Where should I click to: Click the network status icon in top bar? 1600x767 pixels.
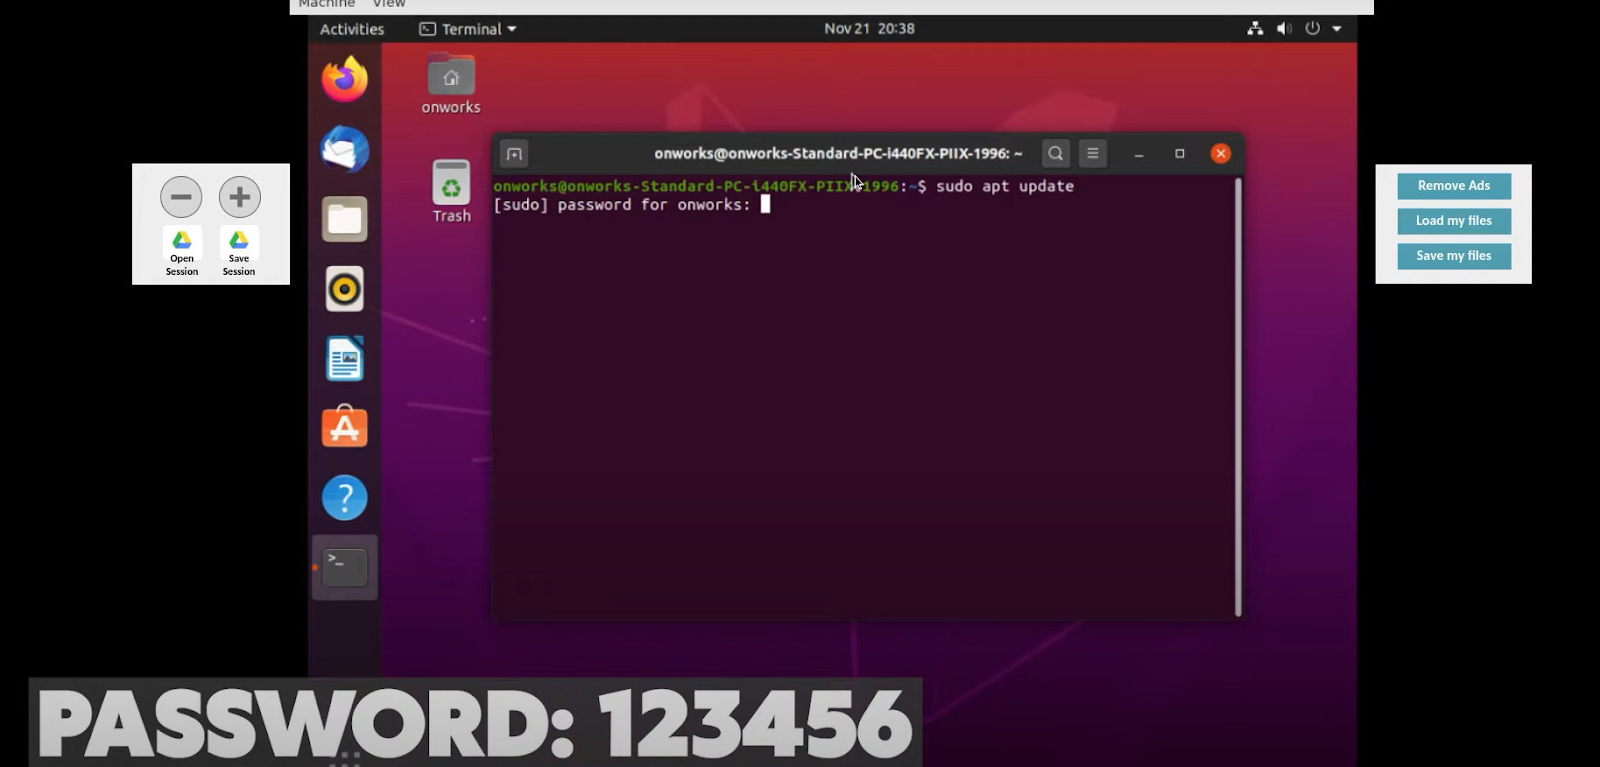click(x=1255, y=29)
